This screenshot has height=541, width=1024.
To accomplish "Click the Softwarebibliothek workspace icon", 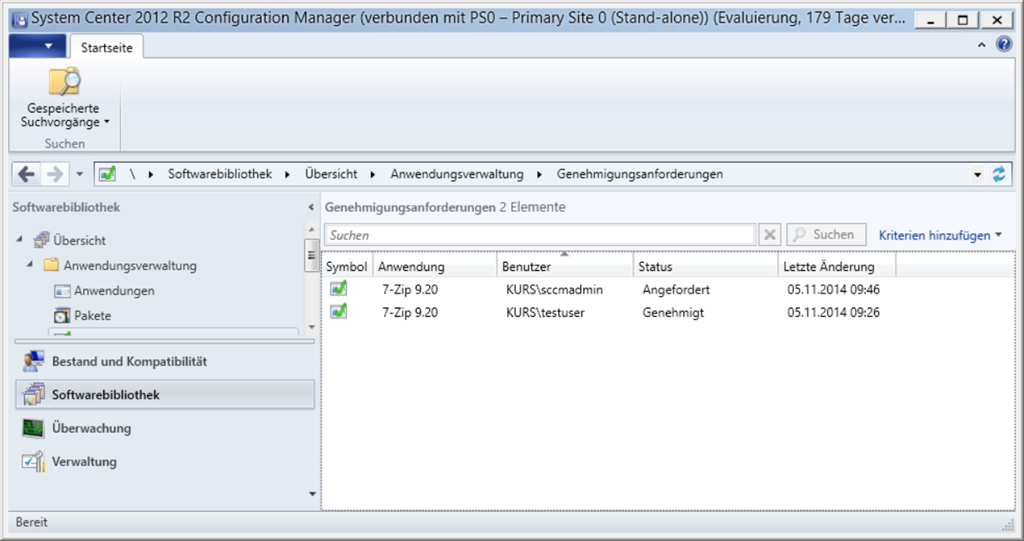I will (33, 395).
